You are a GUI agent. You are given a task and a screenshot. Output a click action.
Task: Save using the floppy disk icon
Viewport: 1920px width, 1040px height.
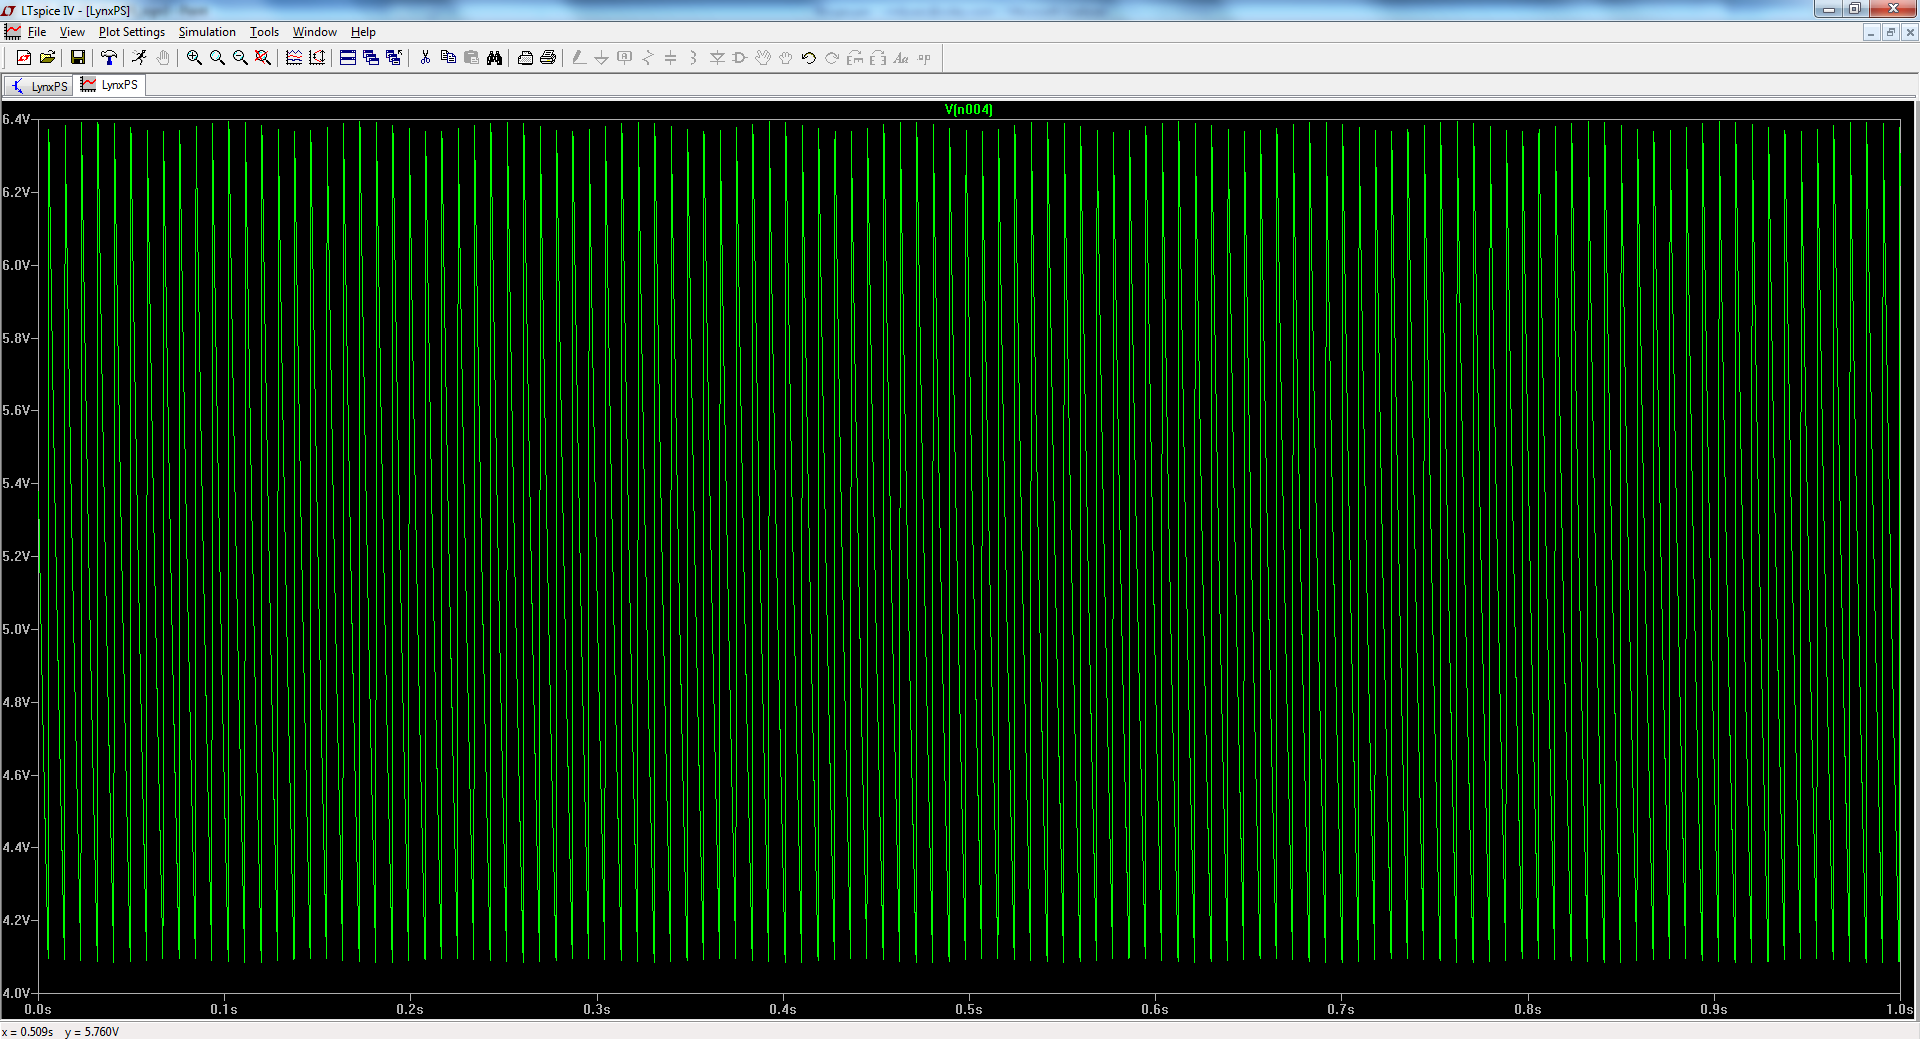[x=77, y=58]
